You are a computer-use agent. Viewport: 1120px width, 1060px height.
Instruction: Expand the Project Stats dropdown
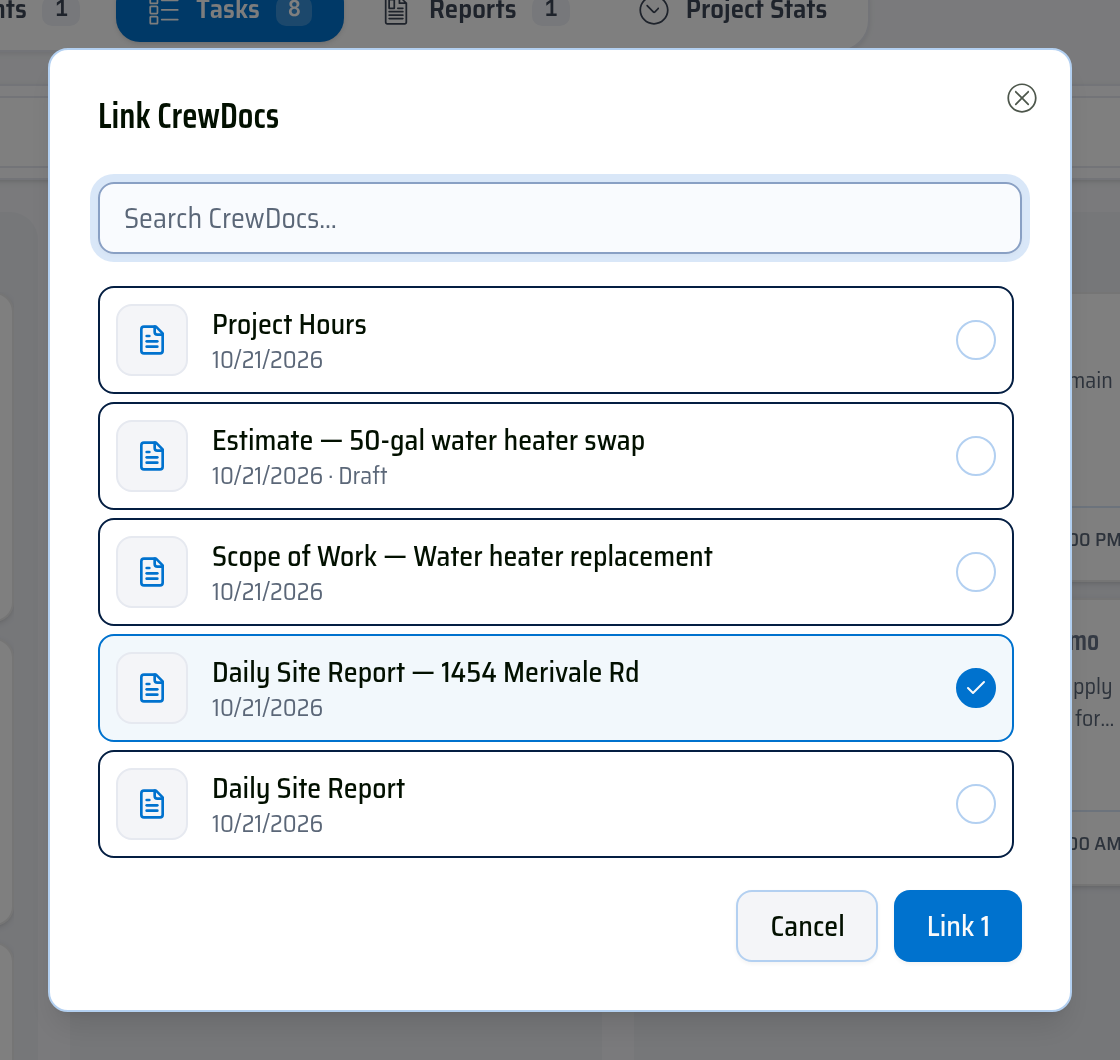point(733,11)
